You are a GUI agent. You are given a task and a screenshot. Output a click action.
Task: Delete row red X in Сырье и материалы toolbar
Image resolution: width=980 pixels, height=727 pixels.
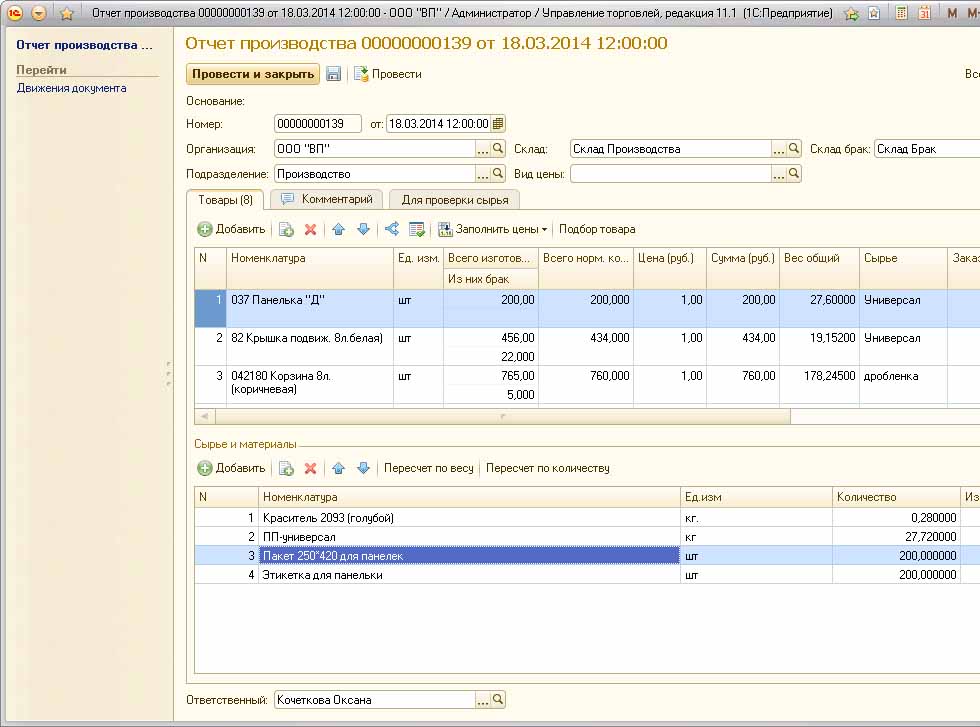pos(311,468)
